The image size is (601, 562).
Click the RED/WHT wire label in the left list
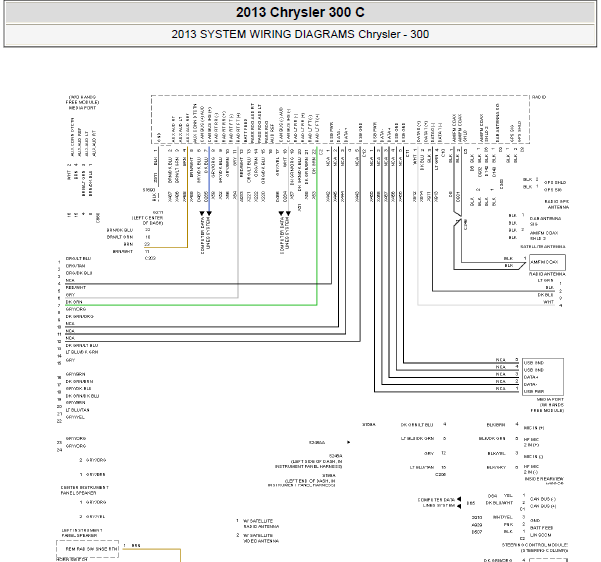(x=76, y=288)
